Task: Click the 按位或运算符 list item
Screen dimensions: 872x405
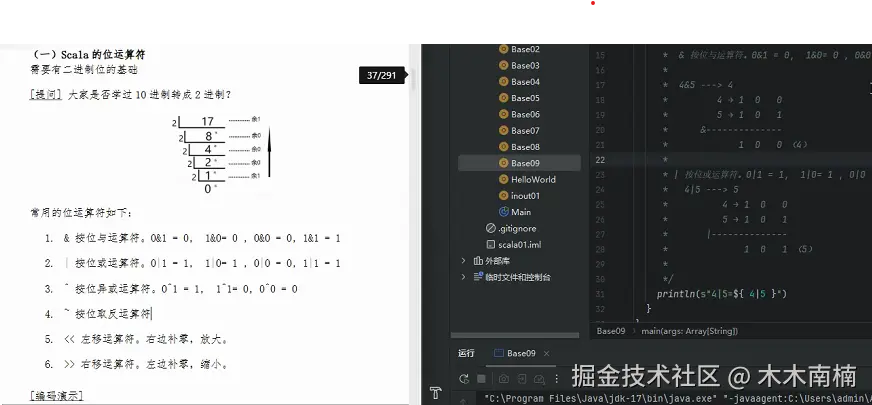Action: coord(192,263)
